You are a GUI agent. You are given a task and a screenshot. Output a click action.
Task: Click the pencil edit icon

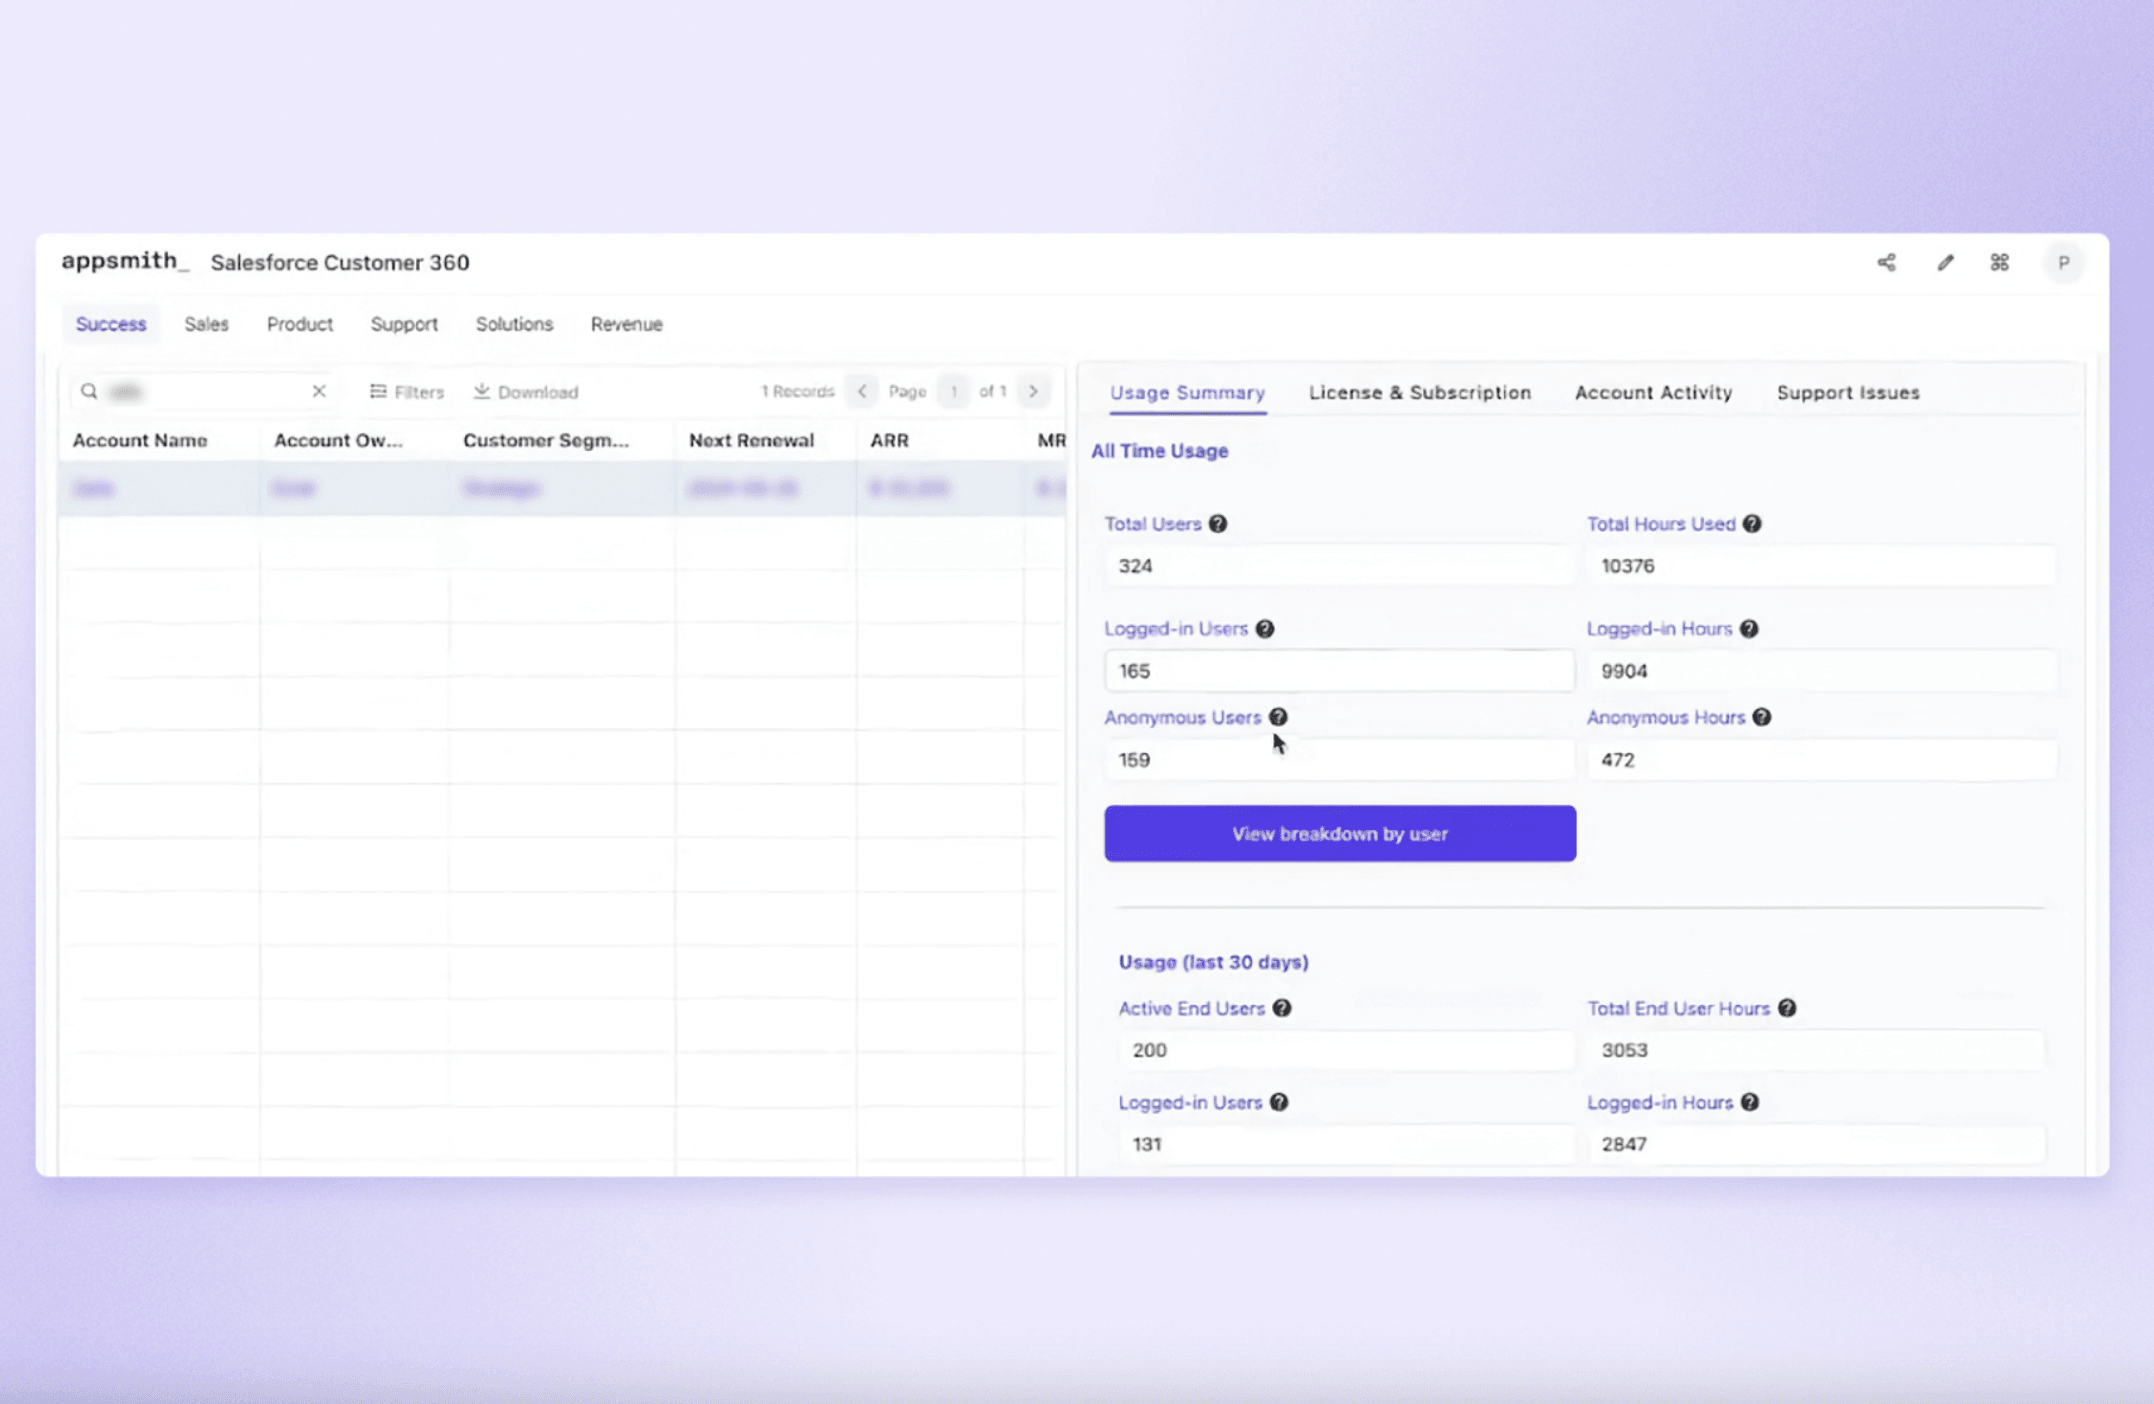point(1945,262)
